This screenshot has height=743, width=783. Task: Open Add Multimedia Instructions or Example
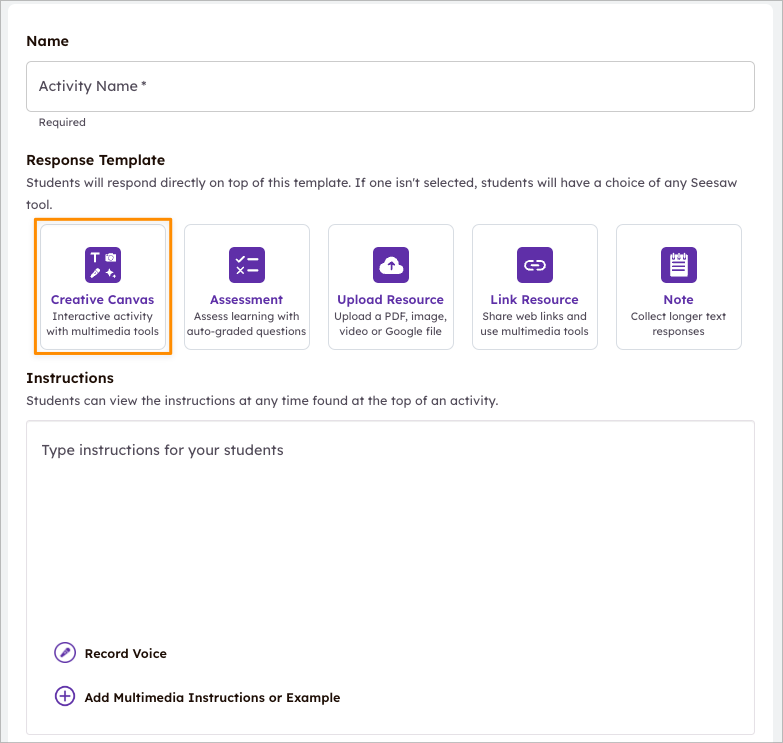[212, 698]
